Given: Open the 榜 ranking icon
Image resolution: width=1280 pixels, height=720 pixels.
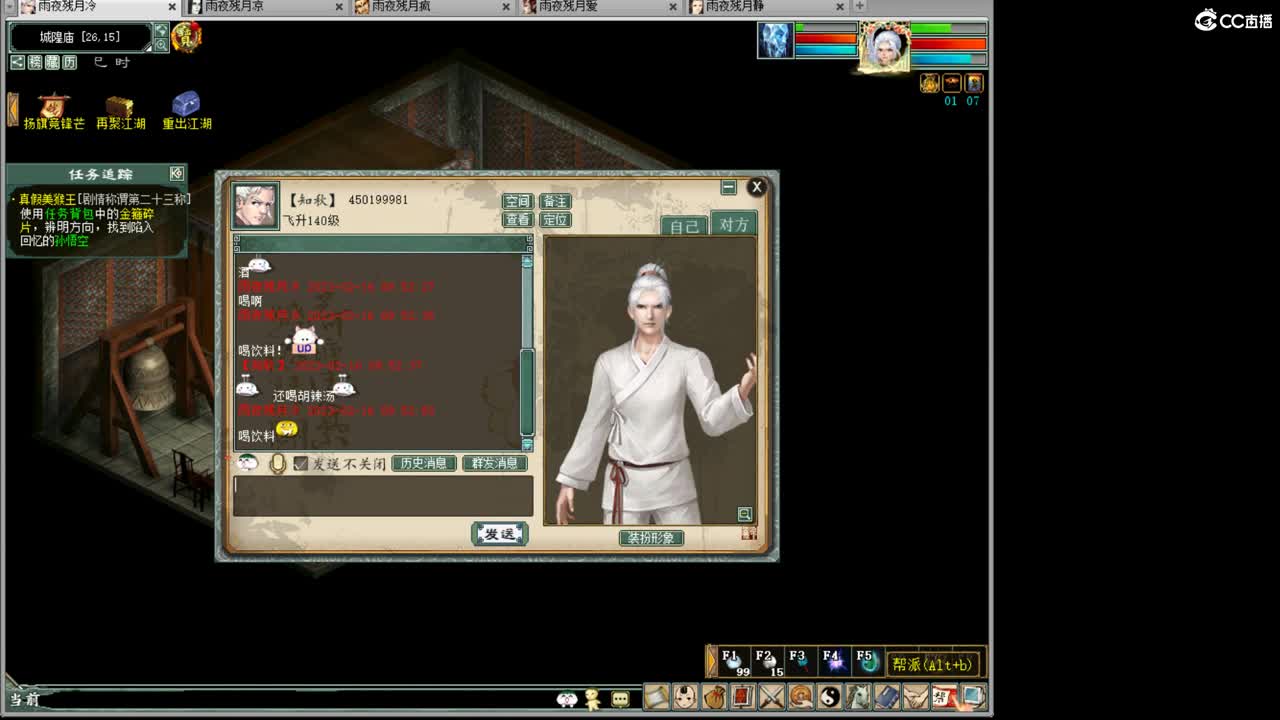Looking at the screenshot, I should click(35, 62).
